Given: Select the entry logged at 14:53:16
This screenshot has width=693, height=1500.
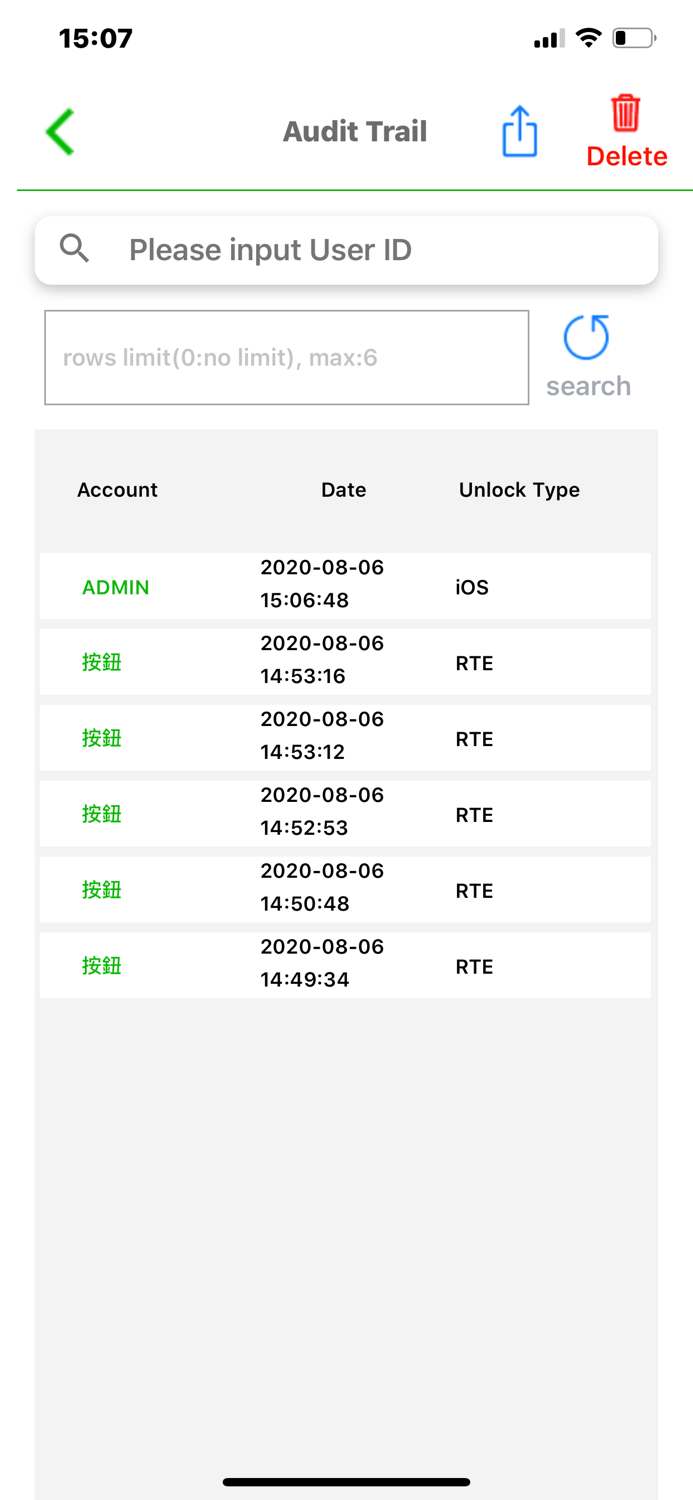Looking at the screenshot, I should coord(345,662).
